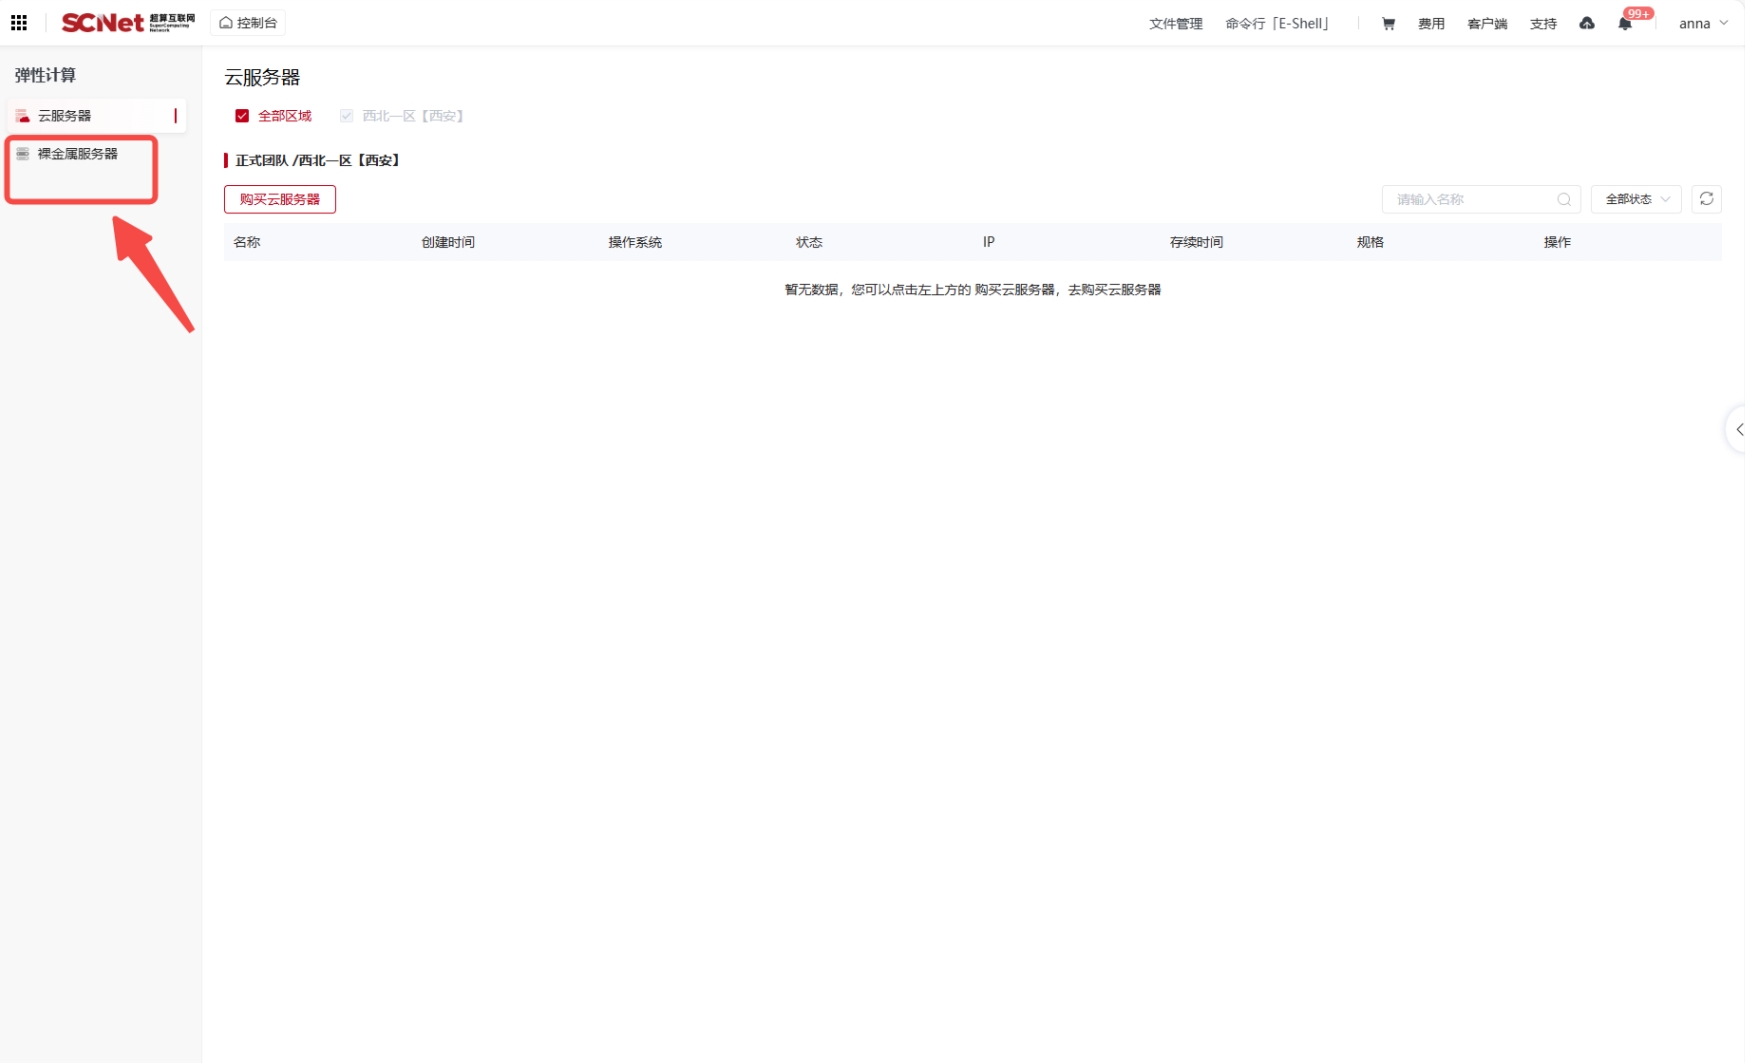Expand the 全部状态 status dropdown
The image size is (1745, 1063).
coord(1636,199)
